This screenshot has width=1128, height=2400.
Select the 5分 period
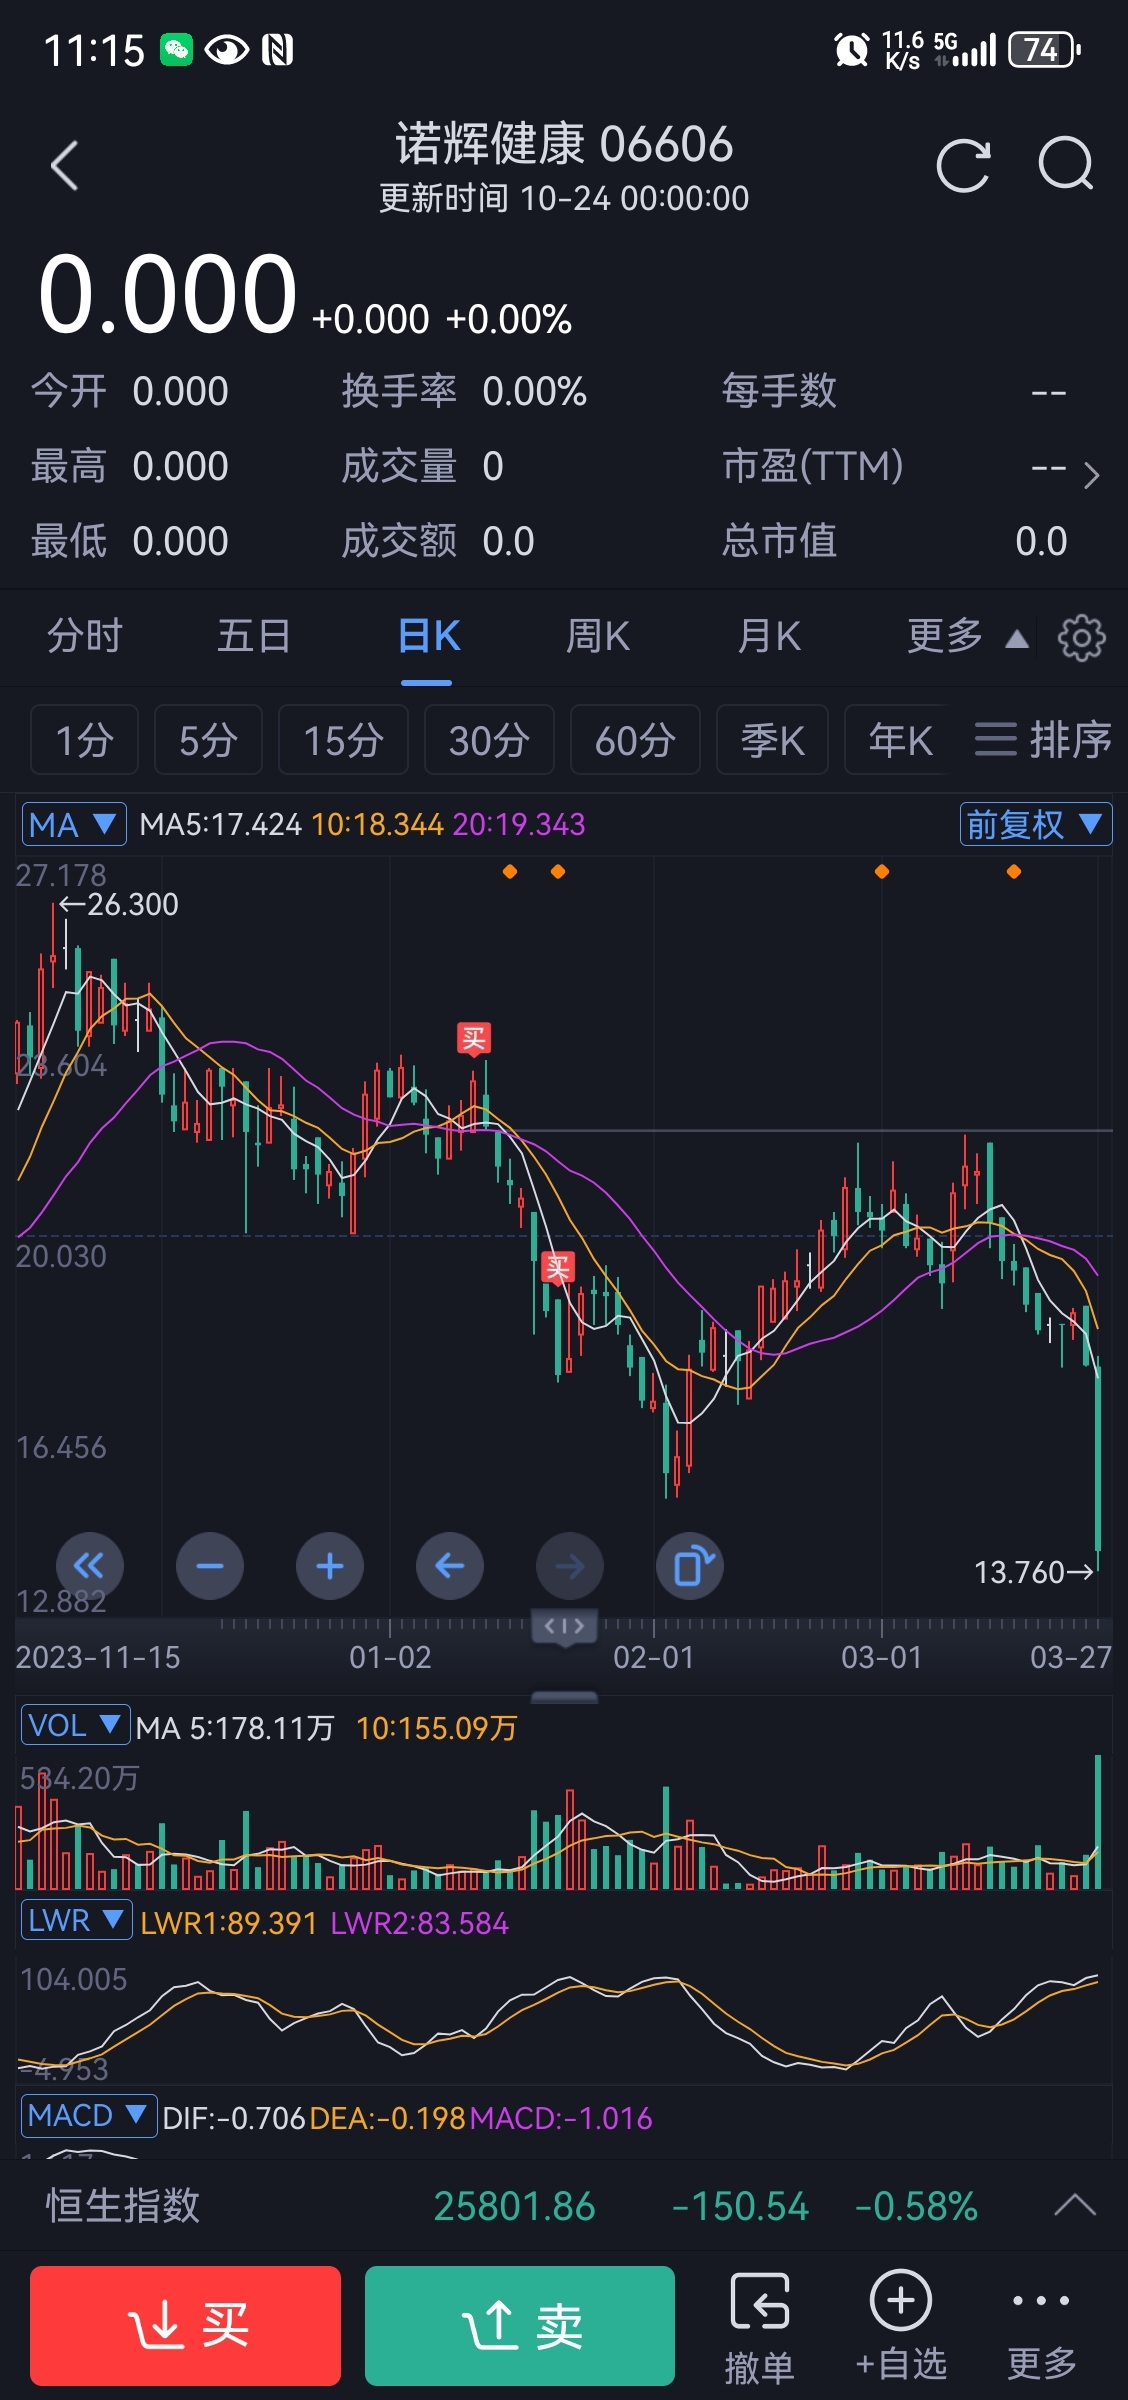208,740
